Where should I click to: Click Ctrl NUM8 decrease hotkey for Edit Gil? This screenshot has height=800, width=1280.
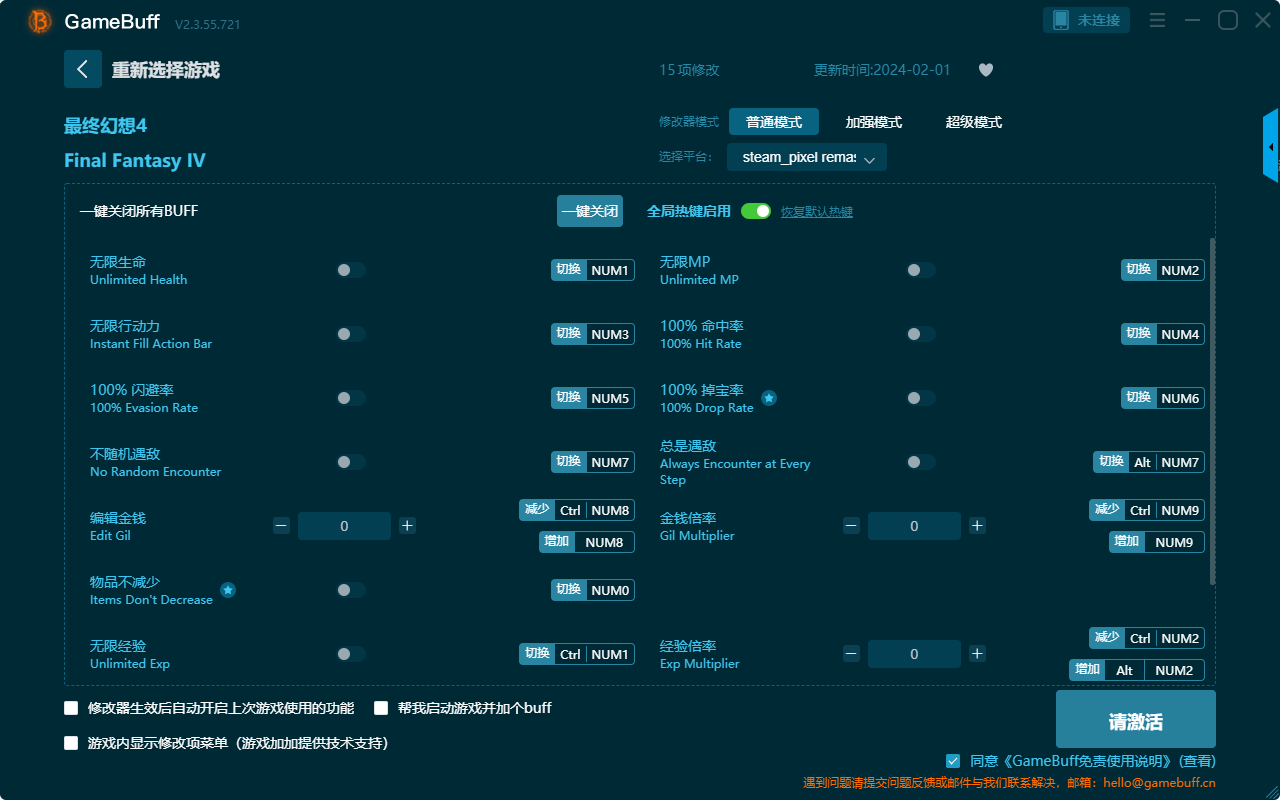point(577,510)
